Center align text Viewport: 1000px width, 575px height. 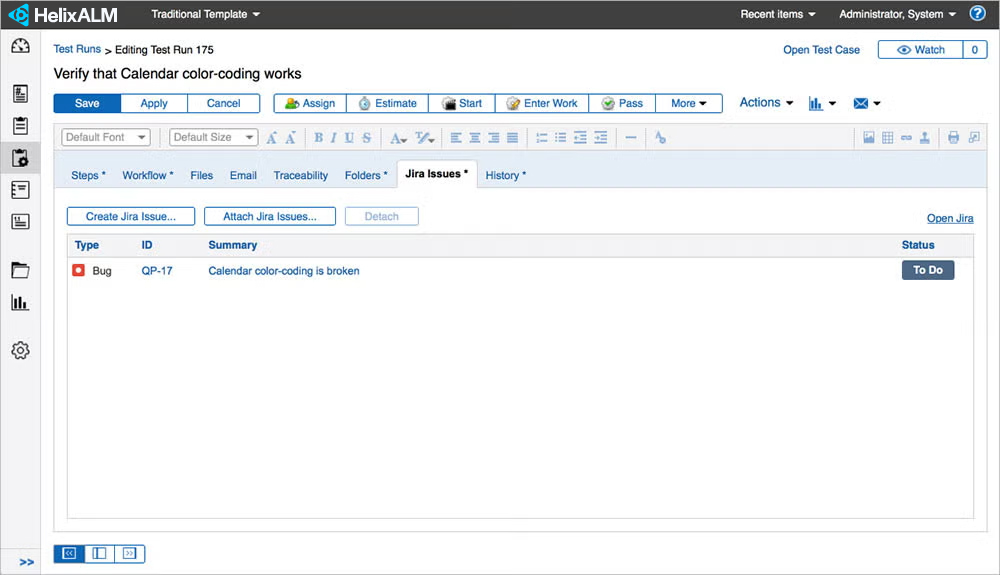(x=475, y=138)
